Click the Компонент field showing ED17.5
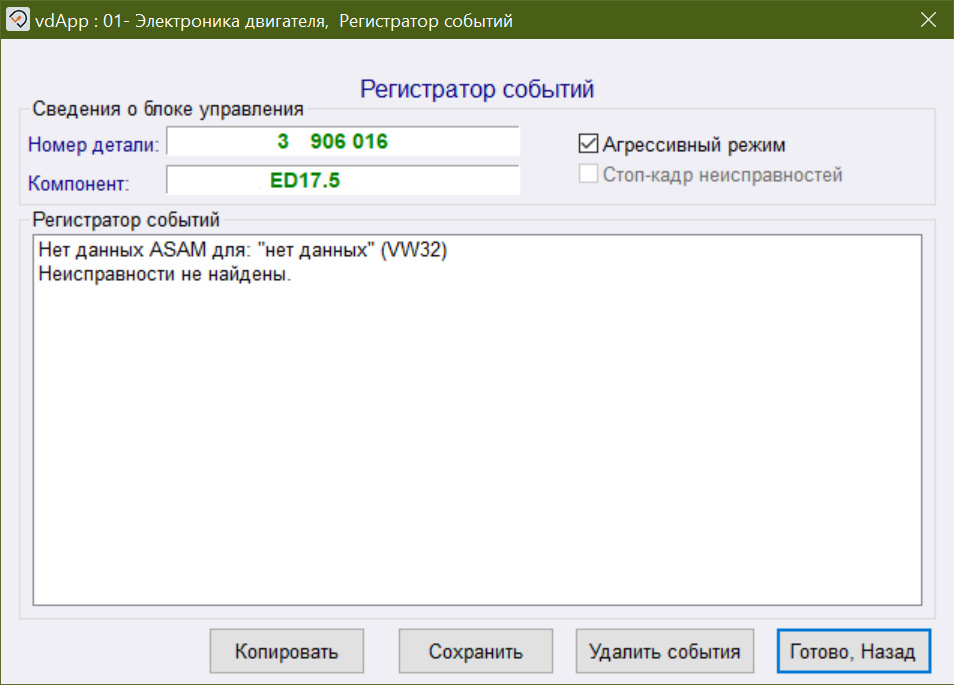Viewport: 954px width, 685px height. [x=343, y=180]
